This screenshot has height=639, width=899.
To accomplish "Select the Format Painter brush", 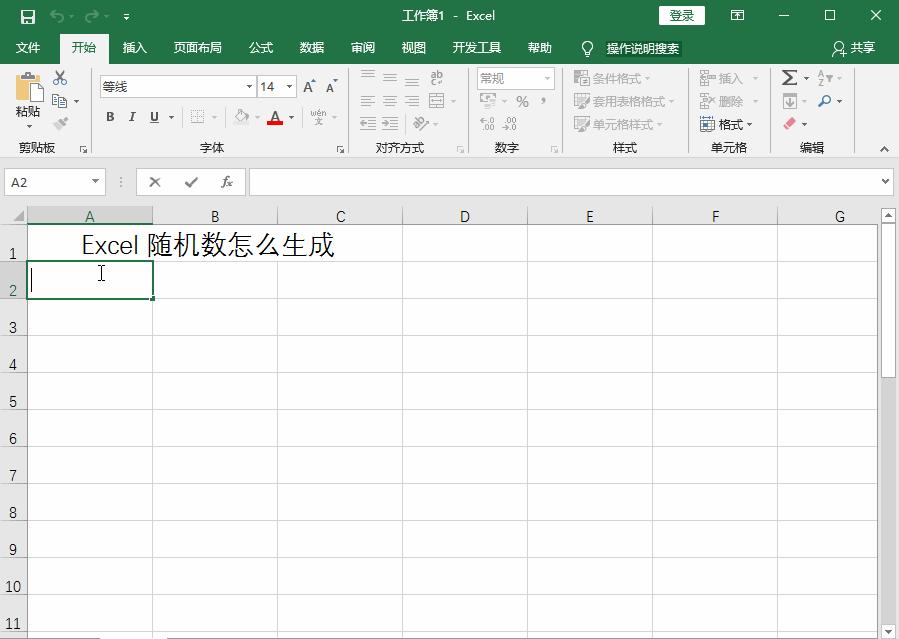I will [x=60, y=123].
